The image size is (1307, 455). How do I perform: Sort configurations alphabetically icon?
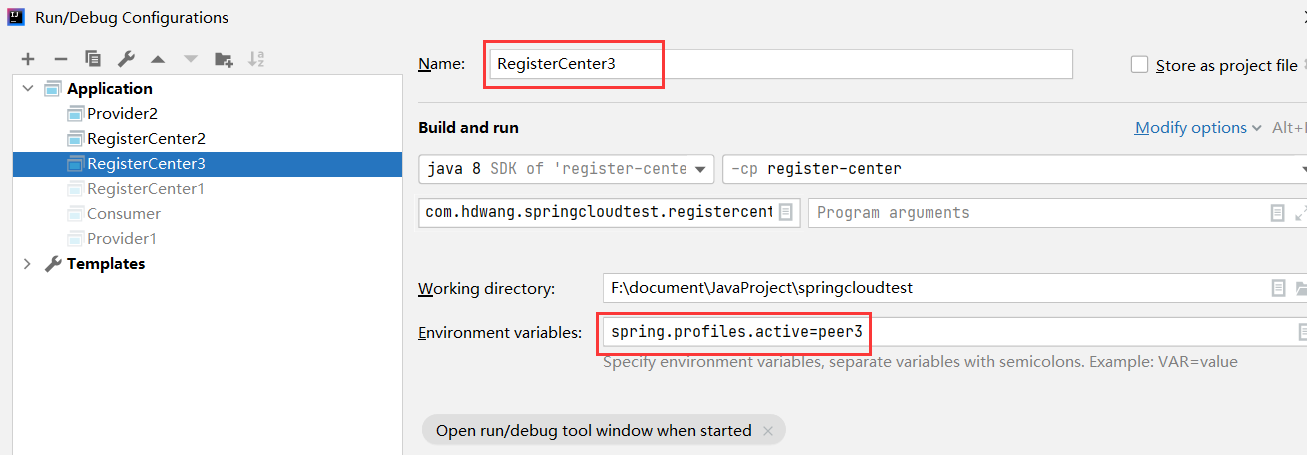point(256,59)
